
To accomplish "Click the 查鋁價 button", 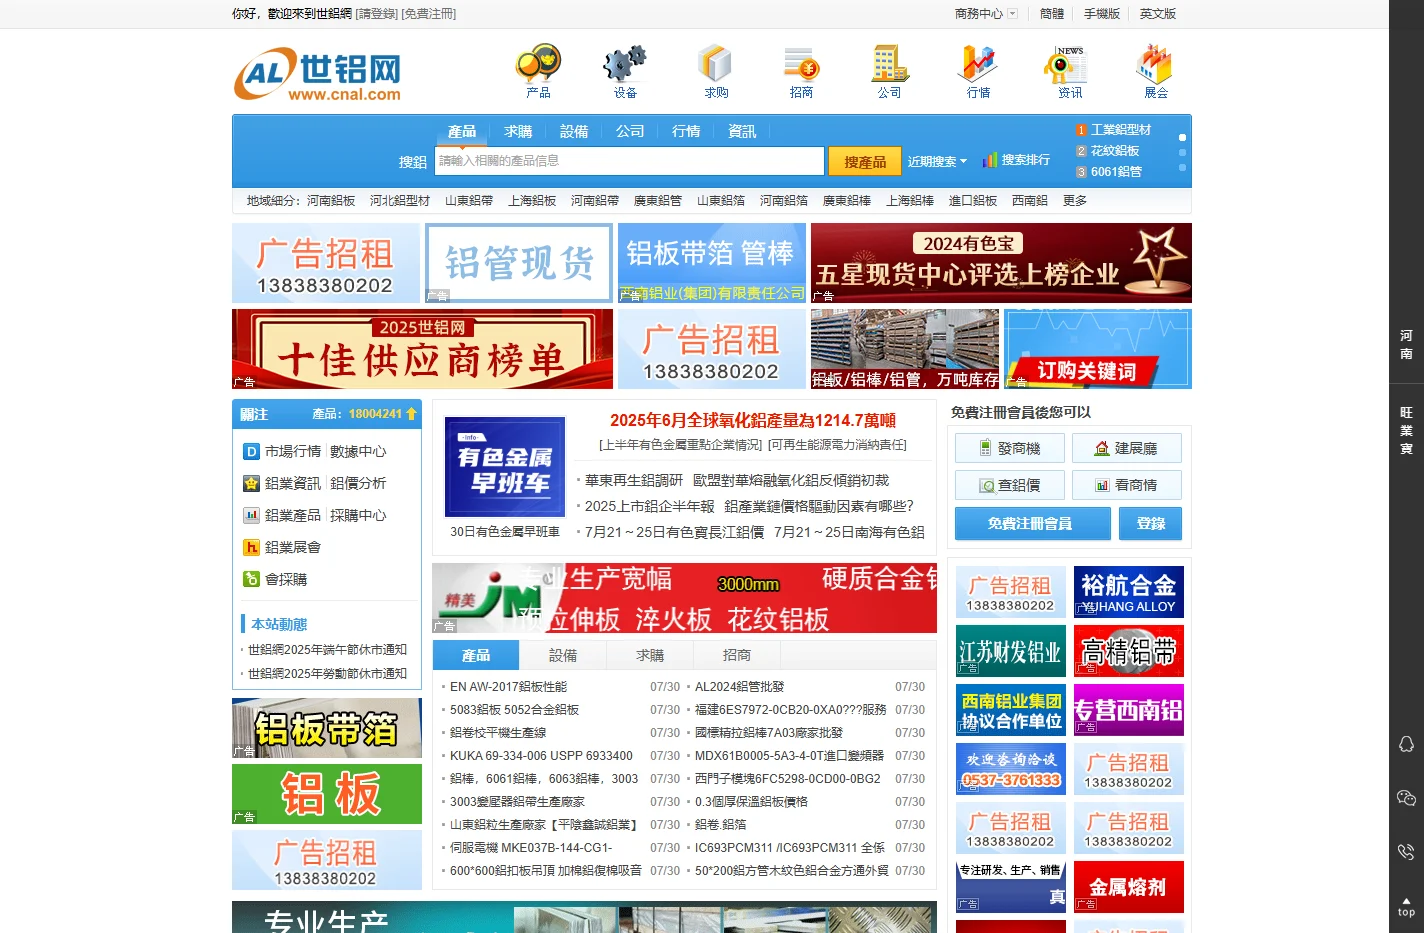I will pos(1009,485).
